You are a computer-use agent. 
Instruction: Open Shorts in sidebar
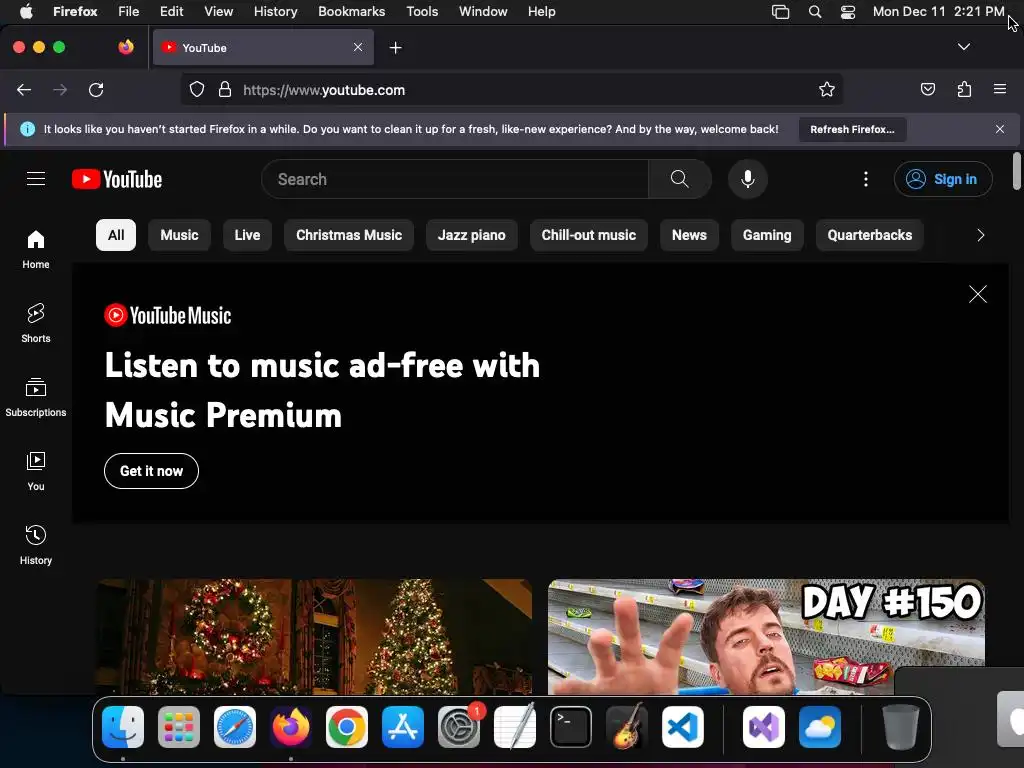coord(36,323)
